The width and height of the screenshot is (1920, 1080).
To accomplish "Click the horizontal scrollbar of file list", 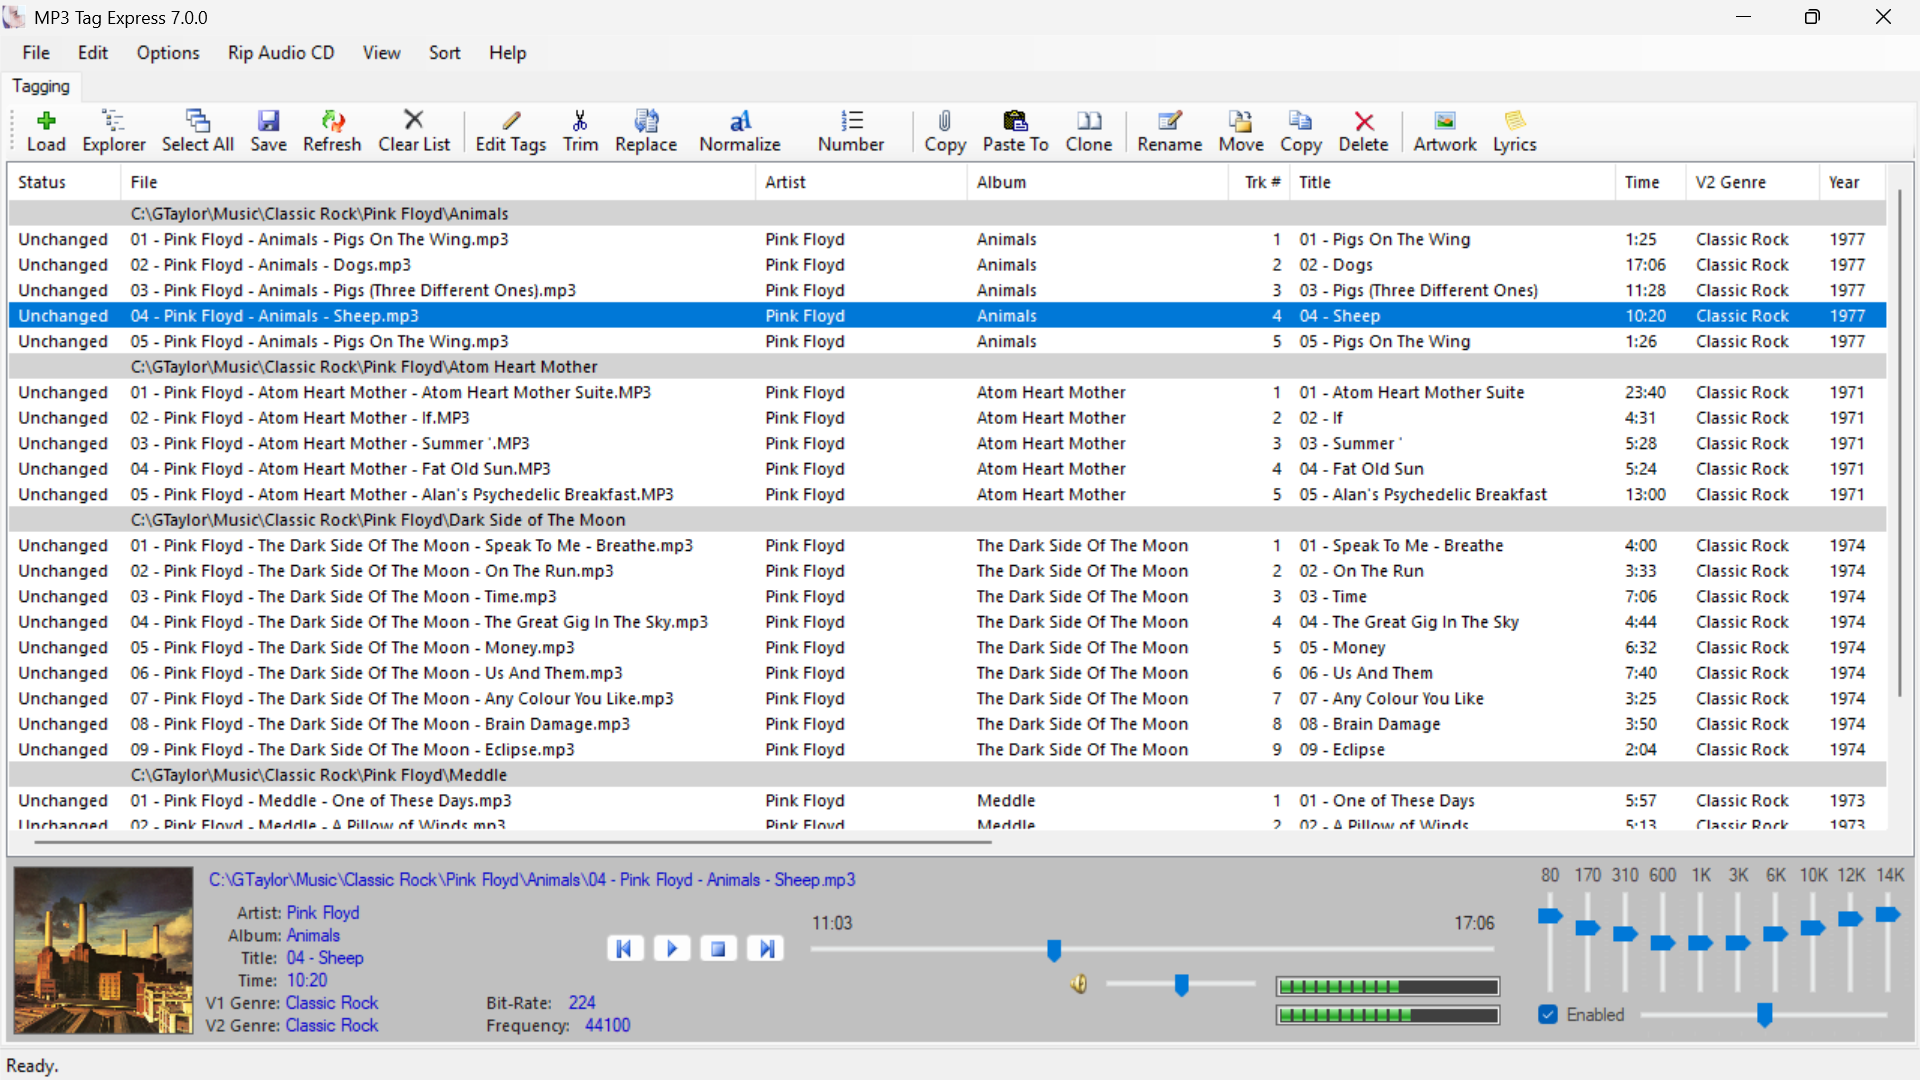I will click(x=512, y=843).
